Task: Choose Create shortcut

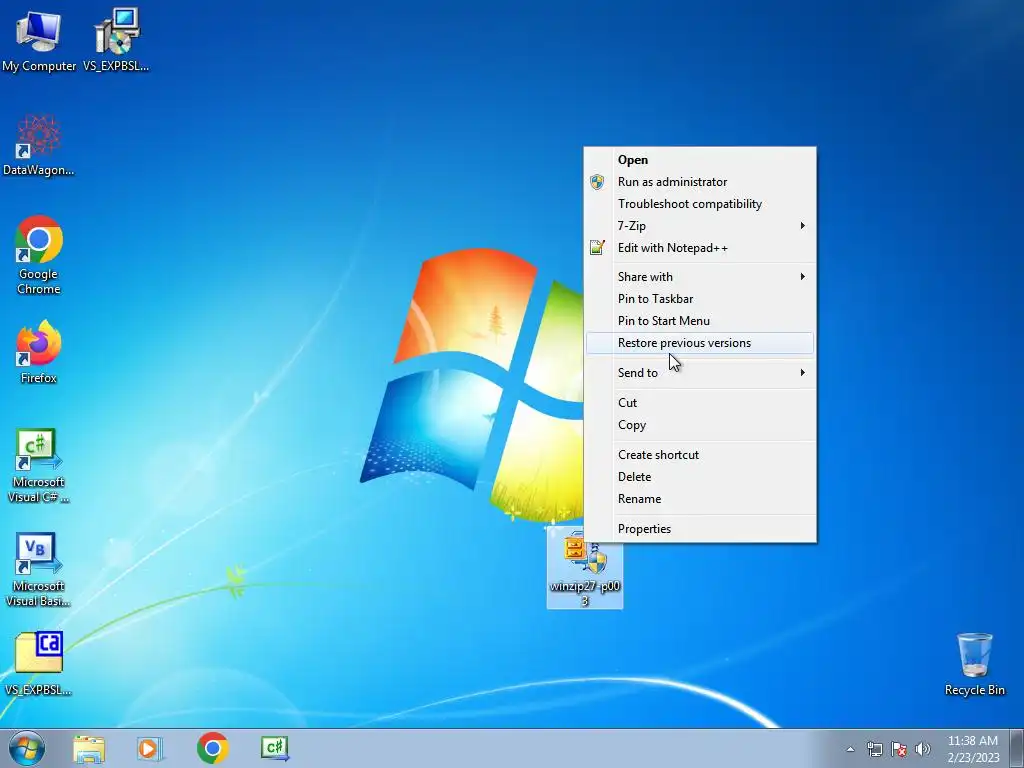Action: click(x=699, y=455)
